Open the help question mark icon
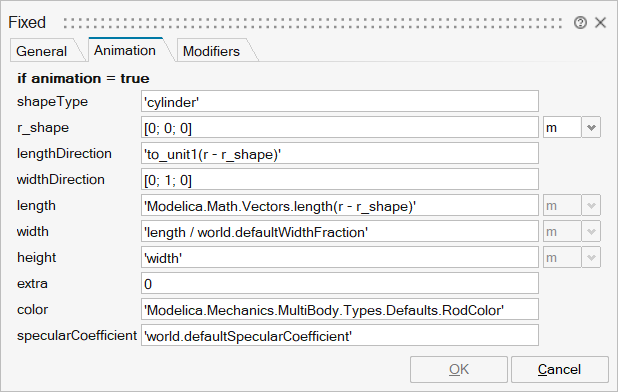 point(580,23)
